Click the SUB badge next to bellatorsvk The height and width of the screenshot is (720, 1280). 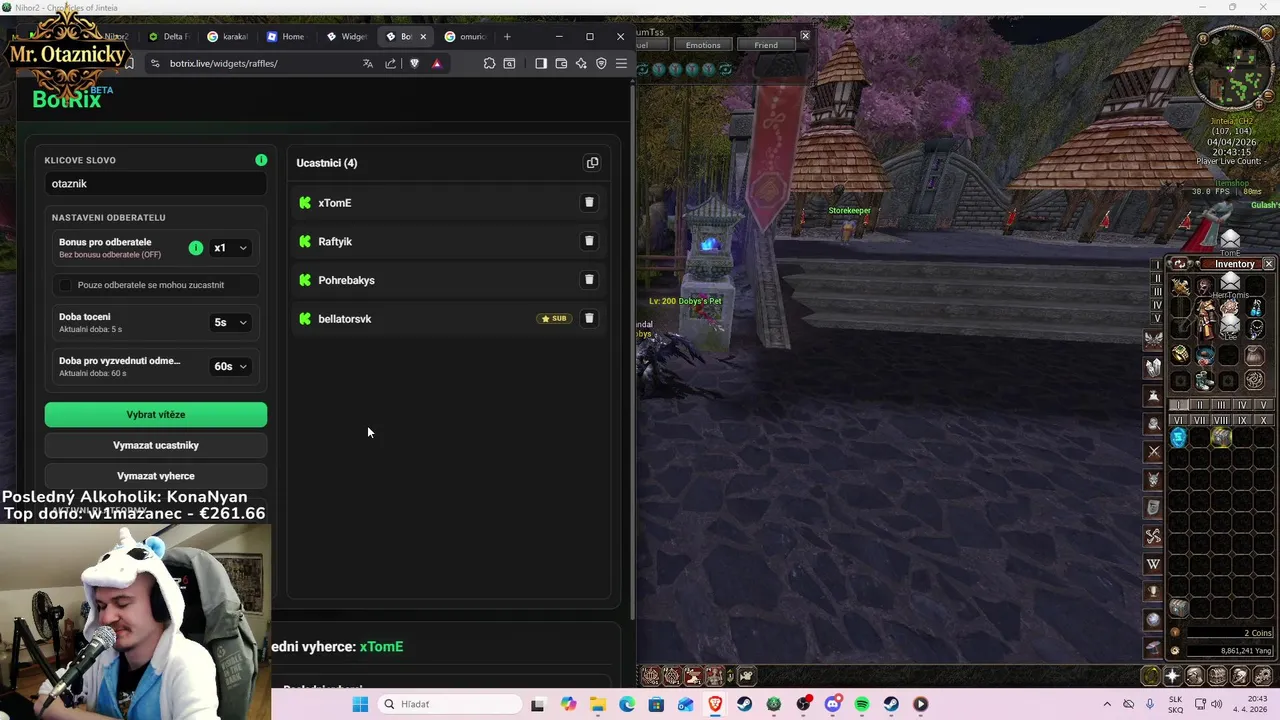coord(554,318)
